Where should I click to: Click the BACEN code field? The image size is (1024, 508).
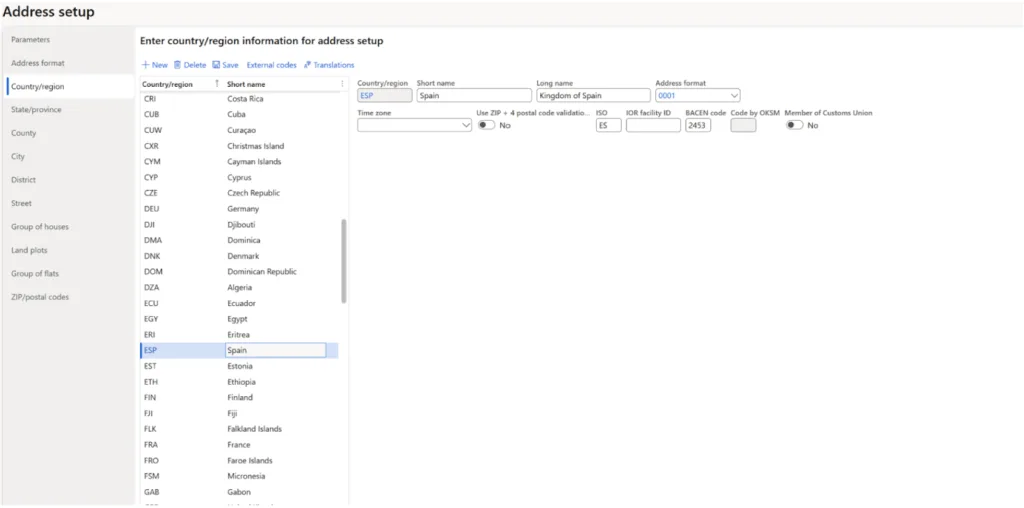point(697,126)
